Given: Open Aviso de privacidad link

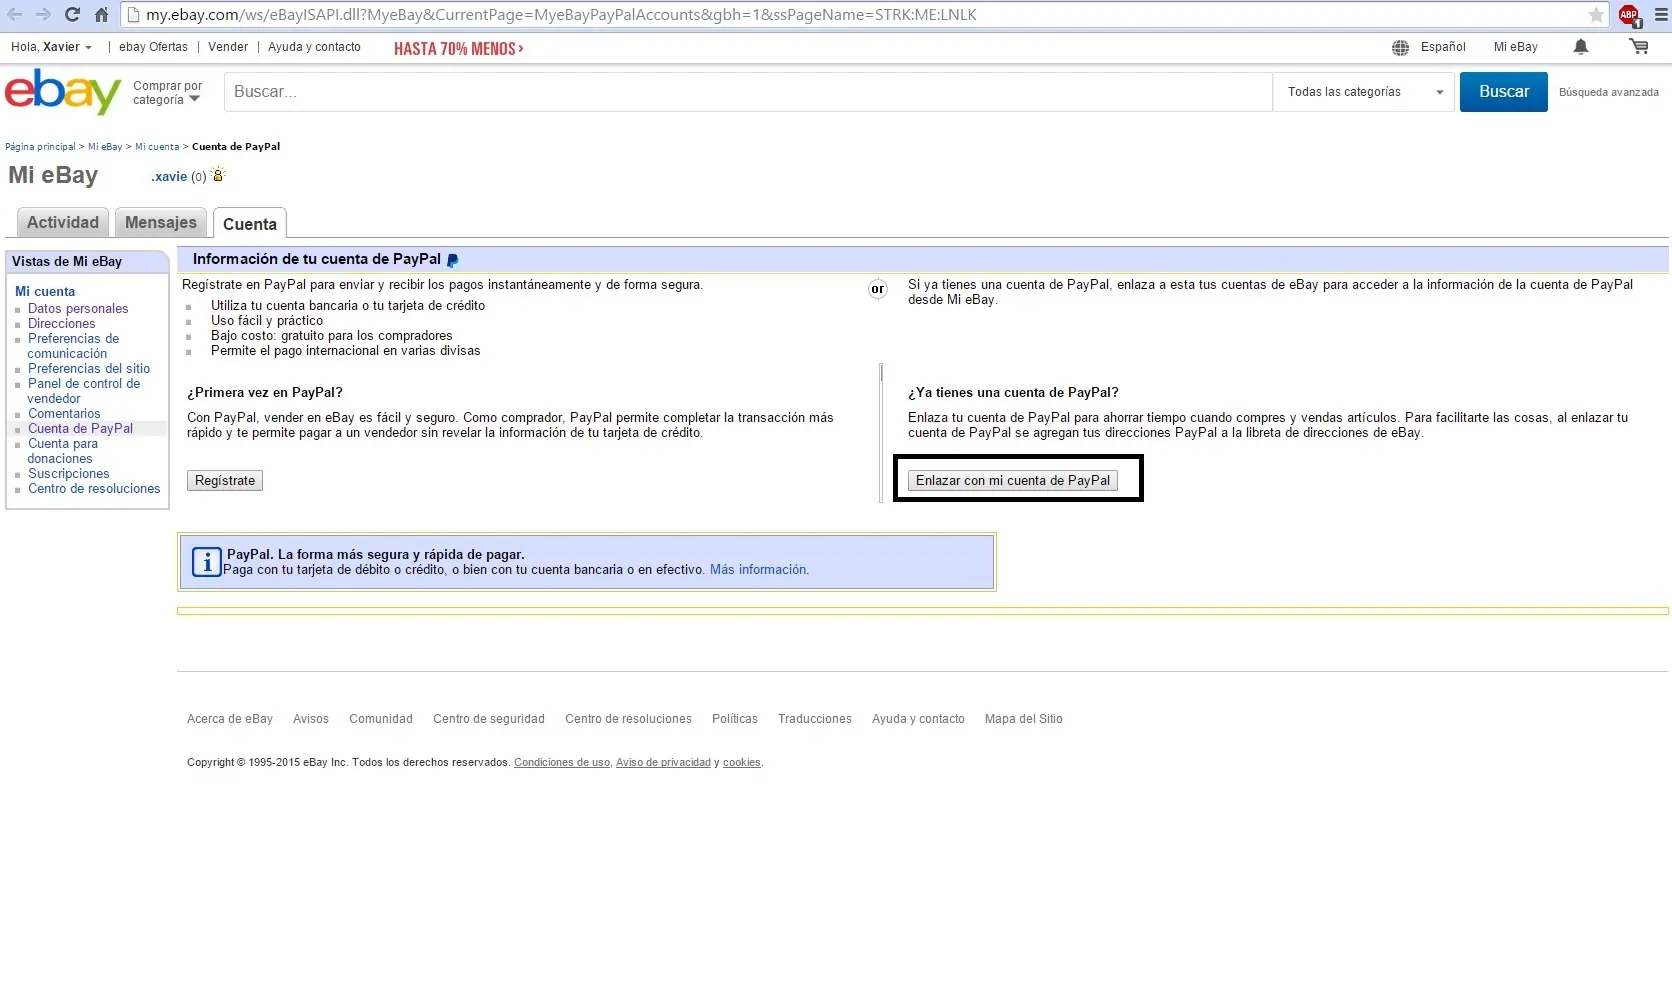Looking at the screenshot, I should coord(663,763).
